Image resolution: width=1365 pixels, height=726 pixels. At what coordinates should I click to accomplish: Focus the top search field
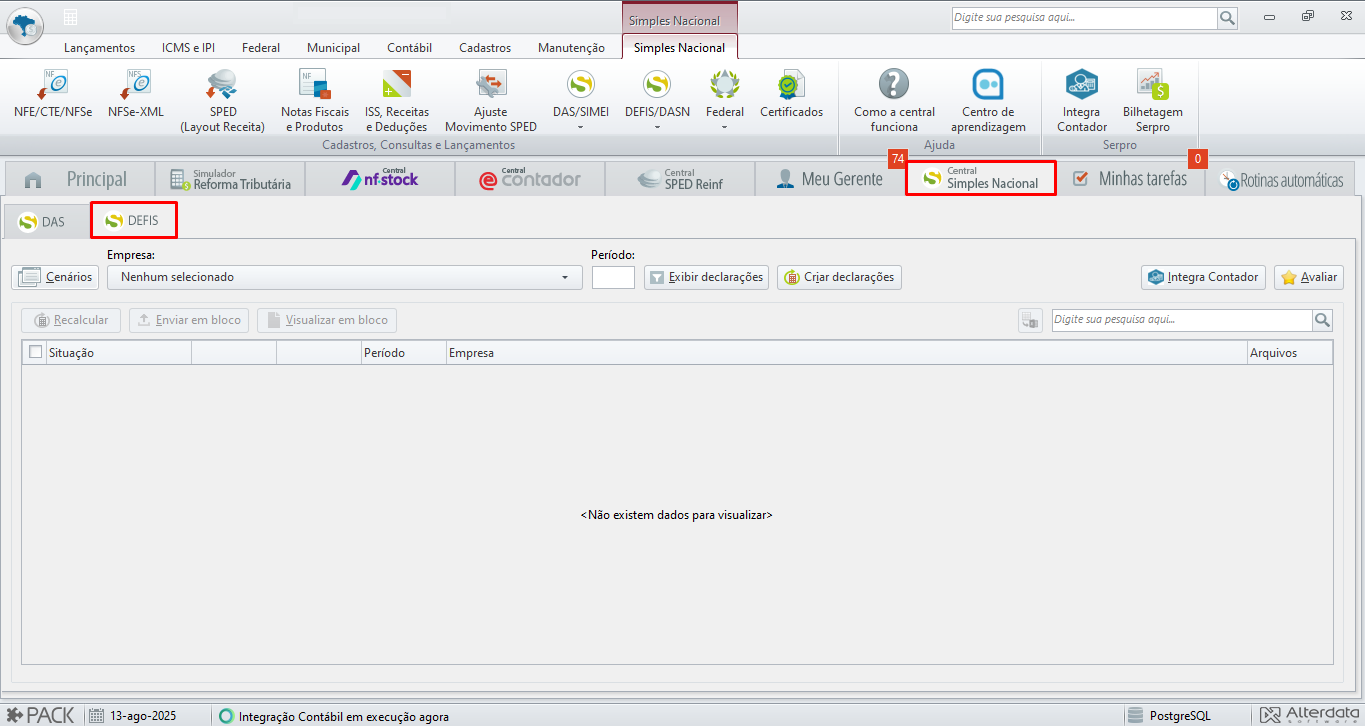click(x=1084, y=18)
